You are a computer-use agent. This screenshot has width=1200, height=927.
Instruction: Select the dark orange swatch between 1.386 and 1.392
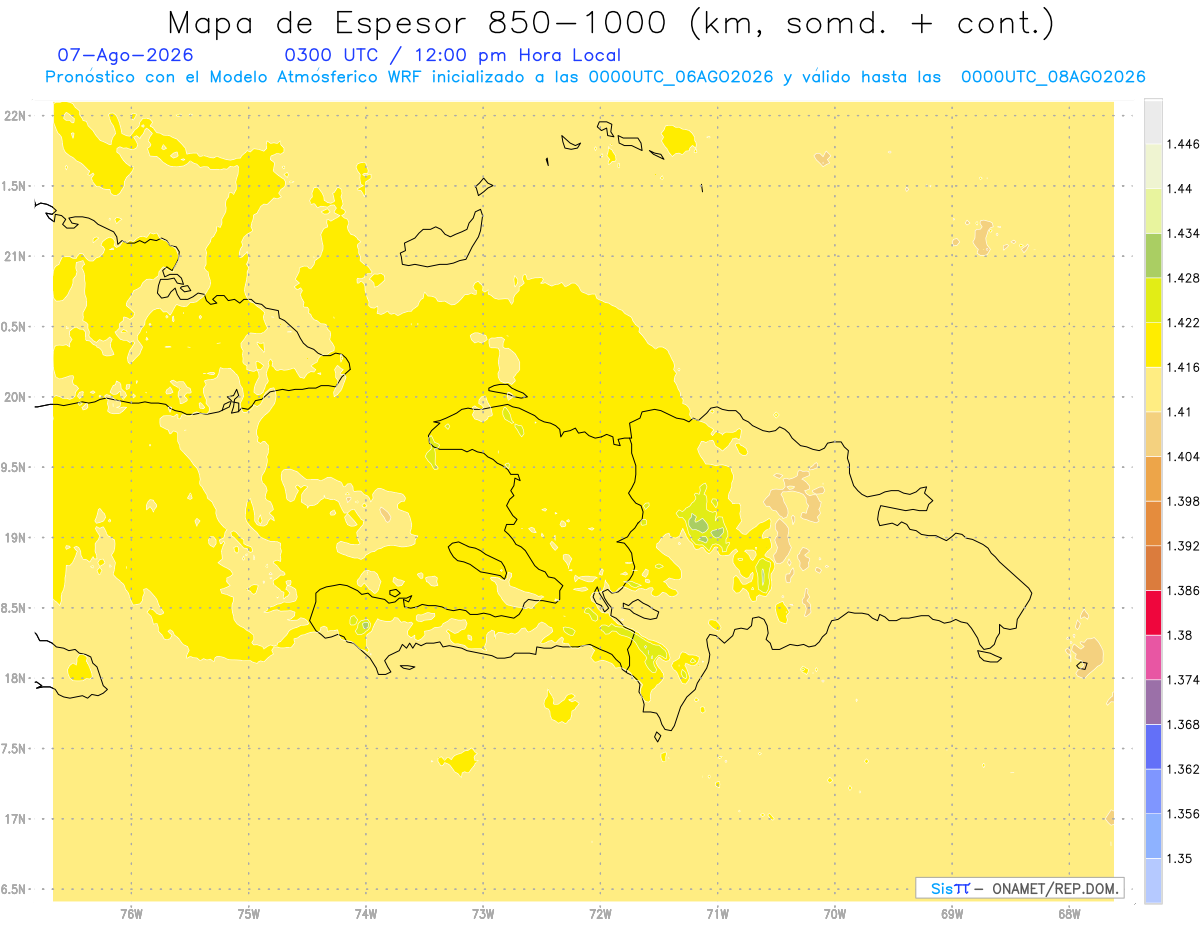(x=1153, y=567)
